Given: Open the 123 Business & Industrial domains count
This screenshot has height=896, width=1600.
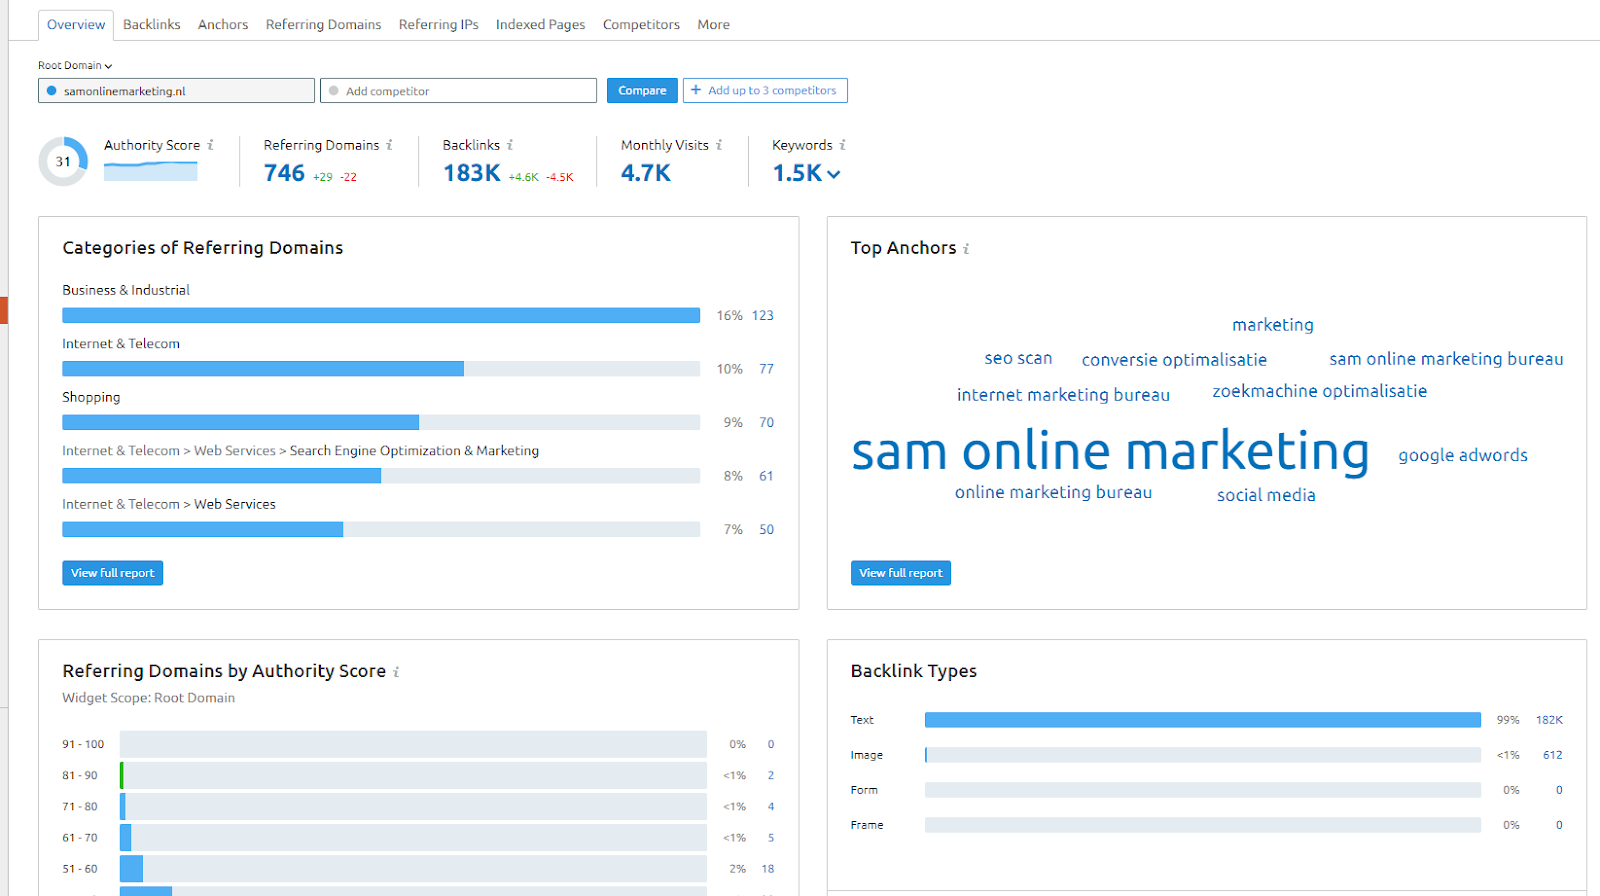Looking at the screenshot, I should [763, 316].
